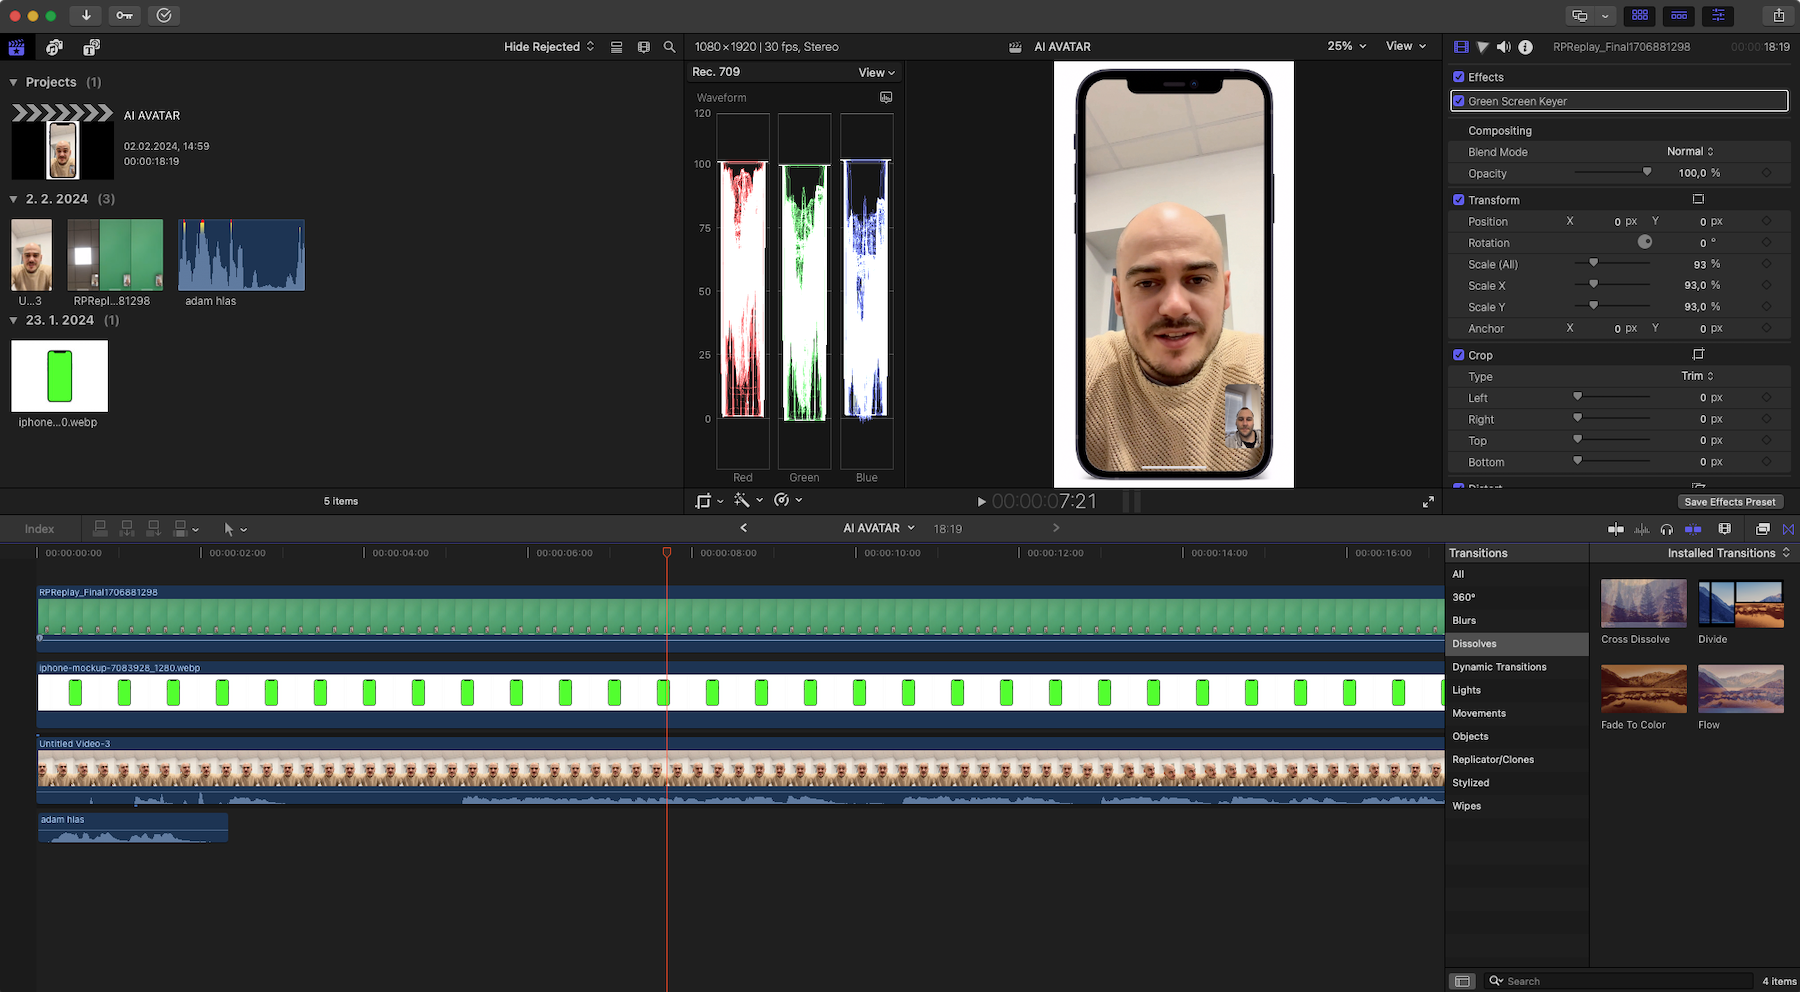Image resolution: width=1800 pixels, height=992 pixels.
Task: Open the Crop Type Trim dropdown
Action: tap(1697, 376)
